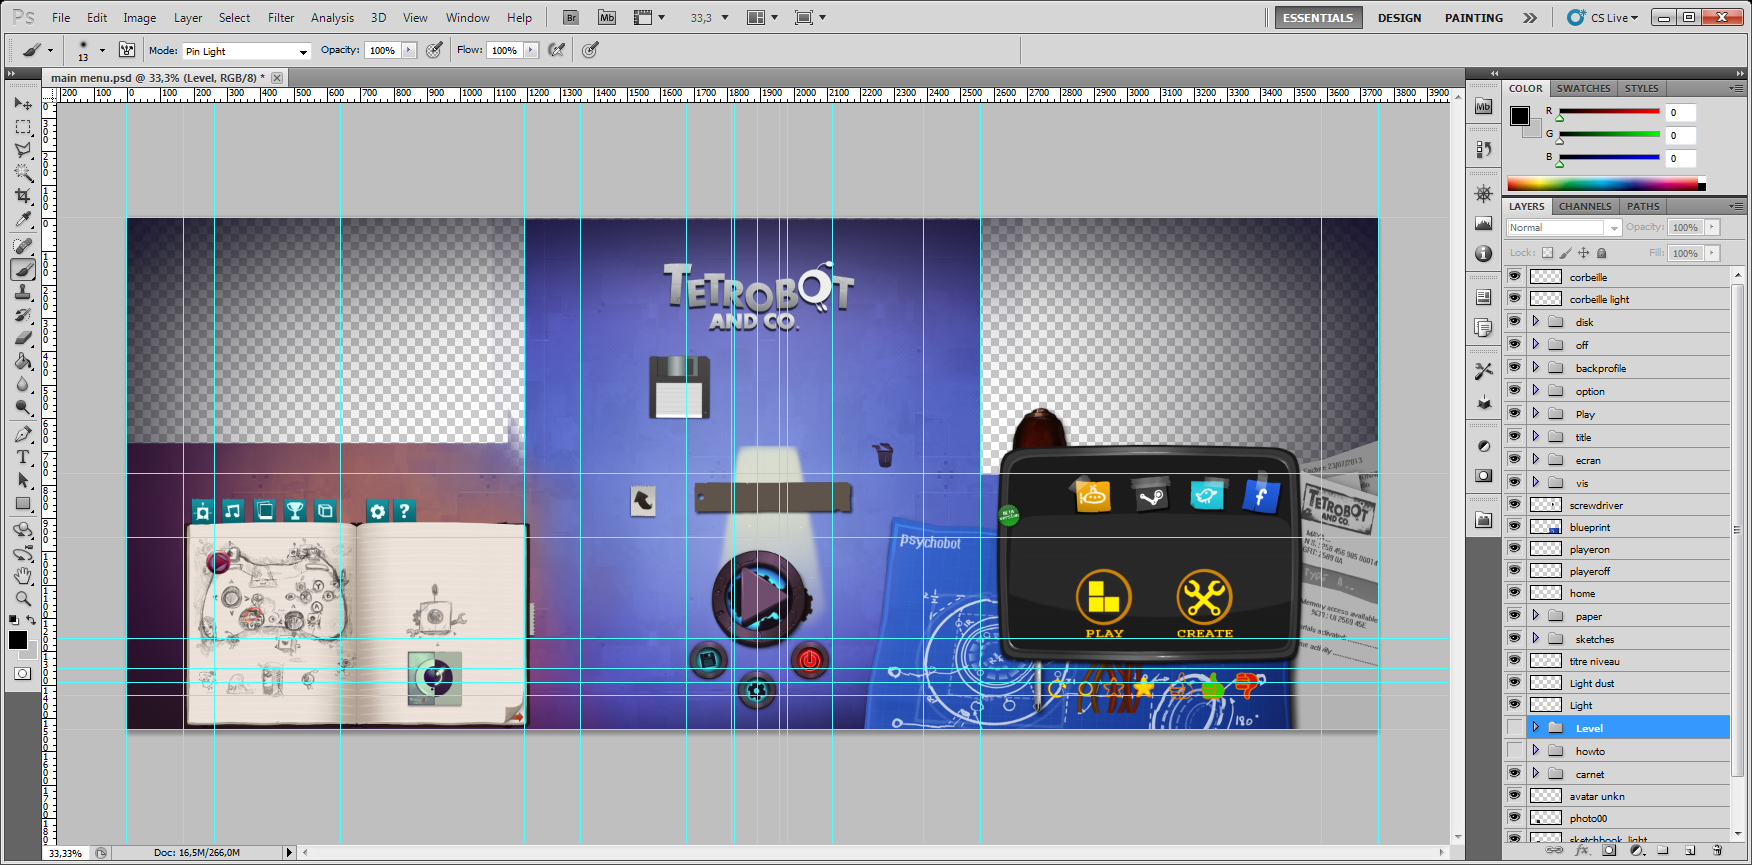
Task: Hide the corbeille layer
Action: 1514,276
